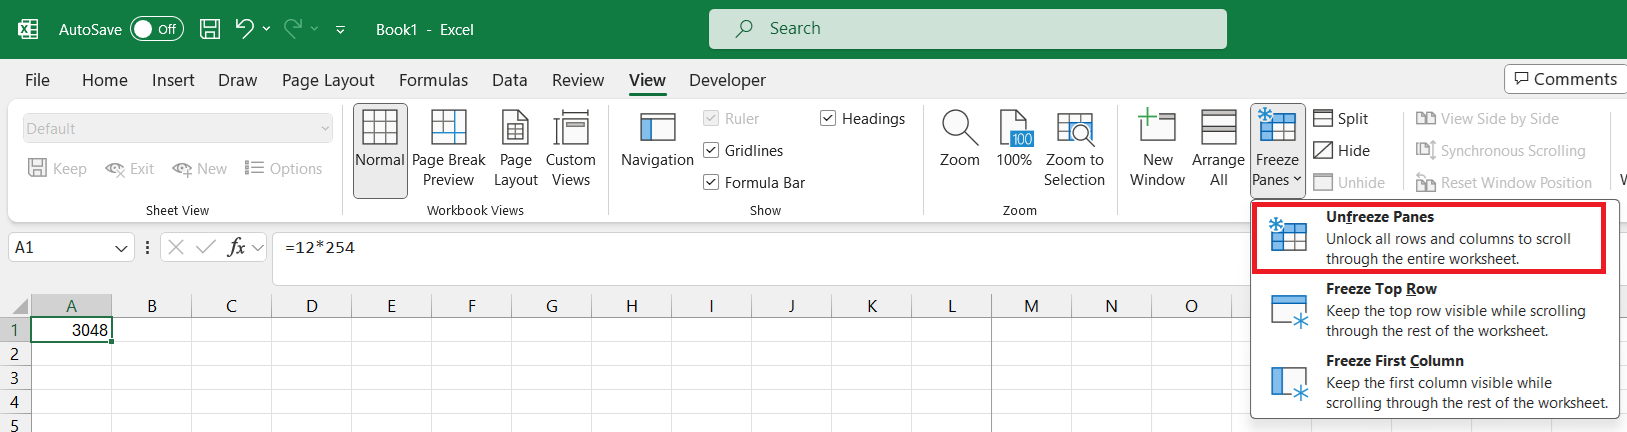Toggle AutoSave switch on
Image resolution: width=1627 pixels, height=432 pixels.
tap(157, 29)
